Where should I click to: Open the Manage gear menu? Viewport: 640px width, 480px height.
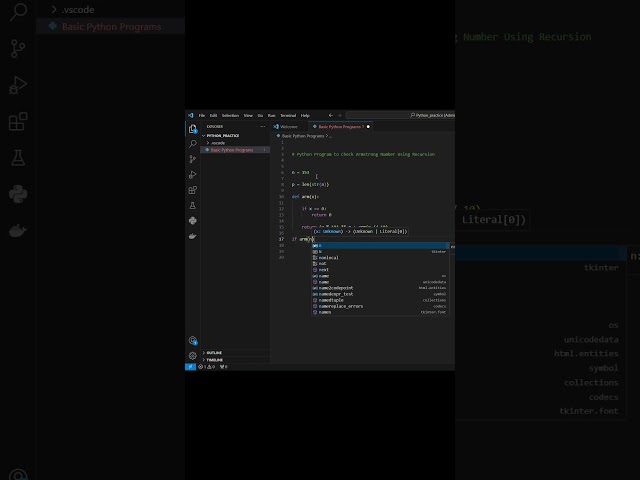(193, 356)
